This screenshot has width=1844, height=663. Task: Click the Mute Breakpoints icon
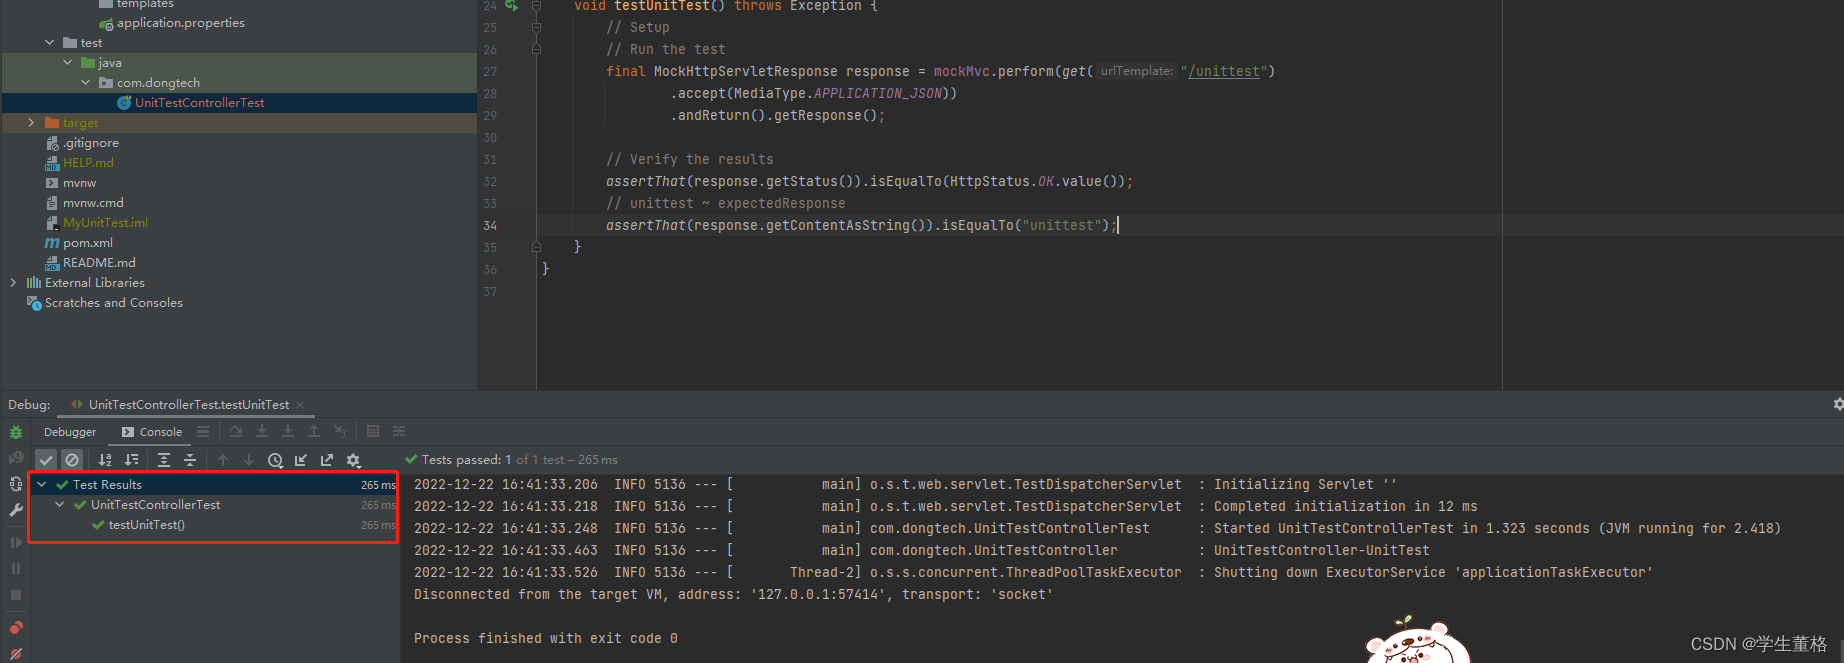16,654
